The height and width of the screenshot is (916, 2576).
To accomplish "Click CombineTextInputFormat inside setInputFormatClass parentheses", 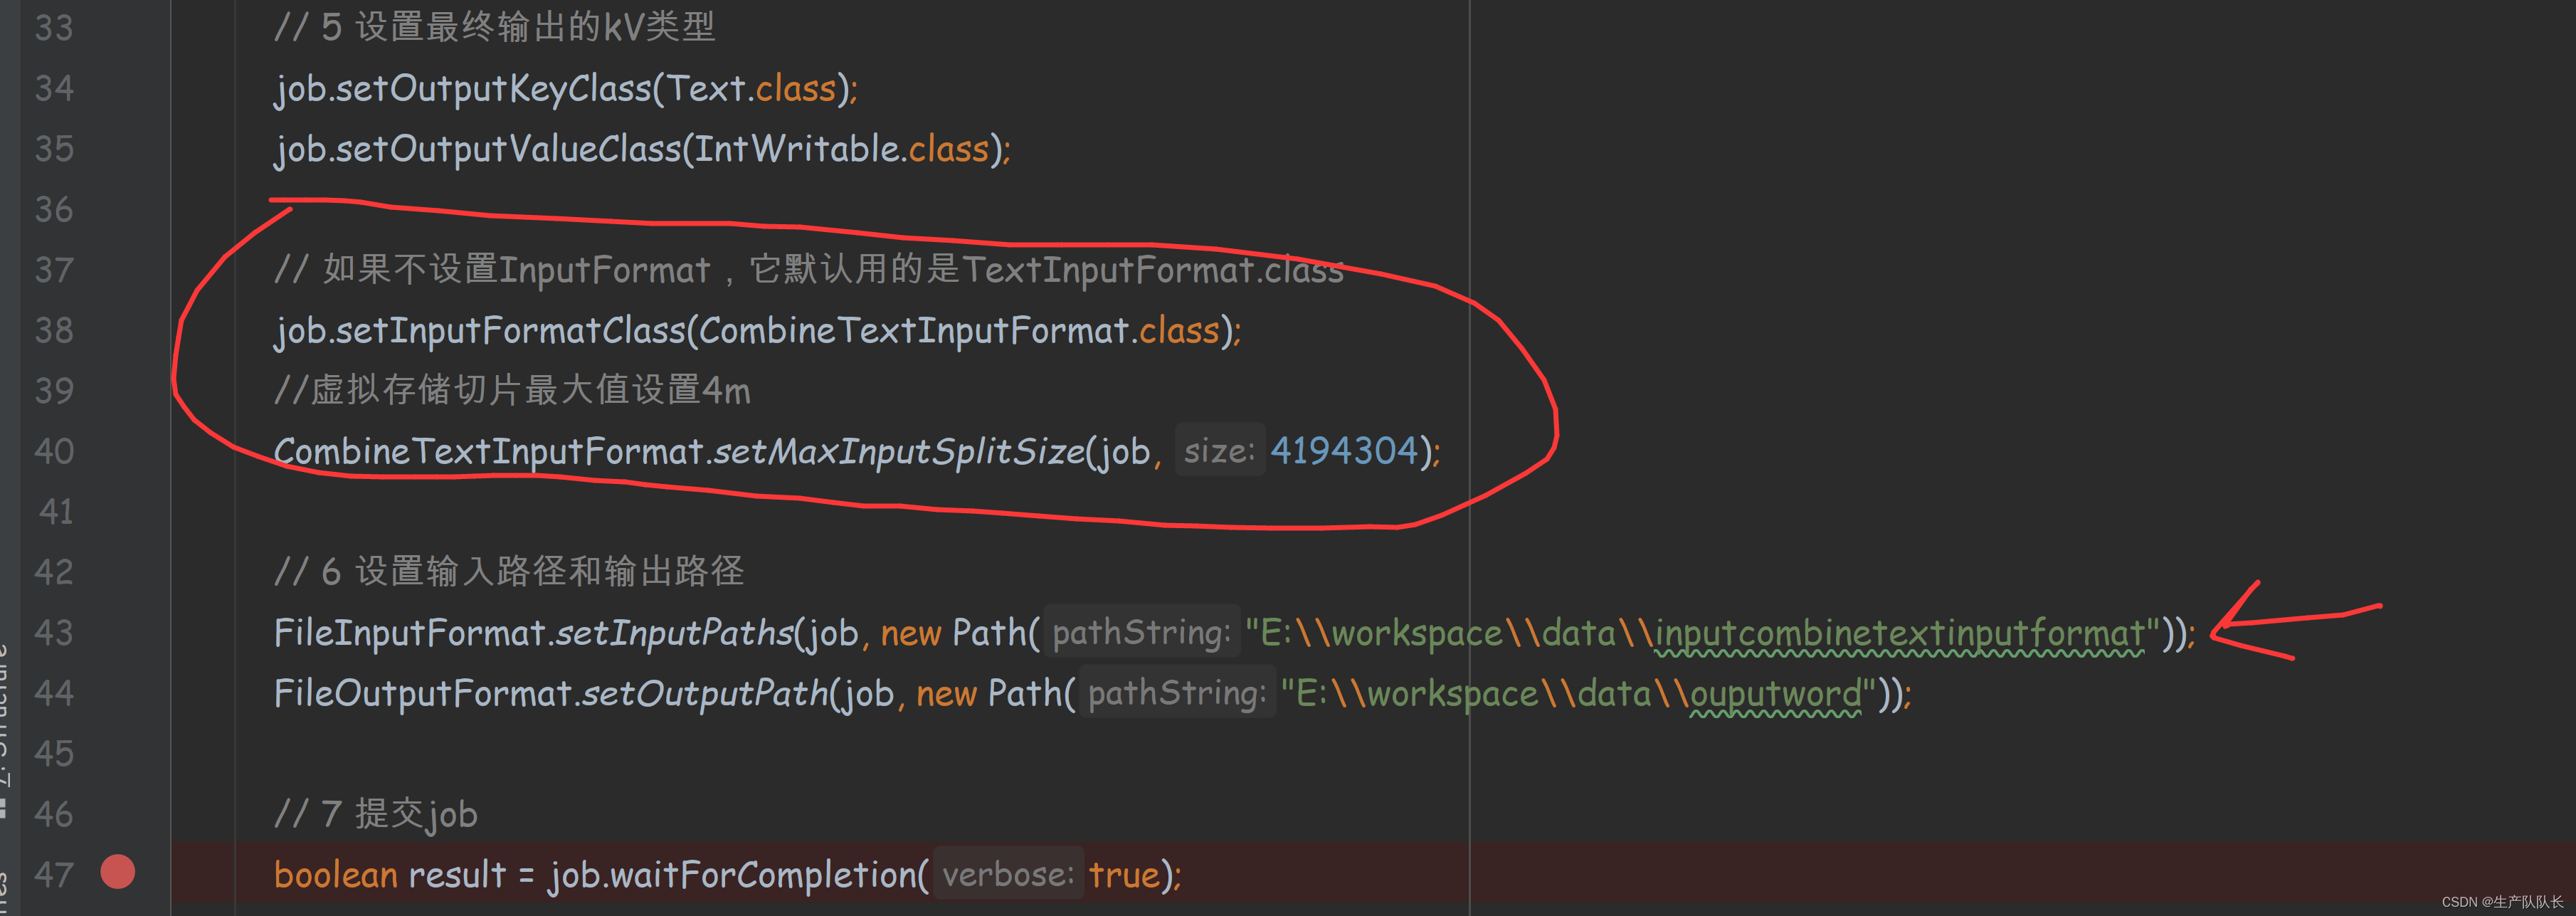I will click(x=914, y=331).
